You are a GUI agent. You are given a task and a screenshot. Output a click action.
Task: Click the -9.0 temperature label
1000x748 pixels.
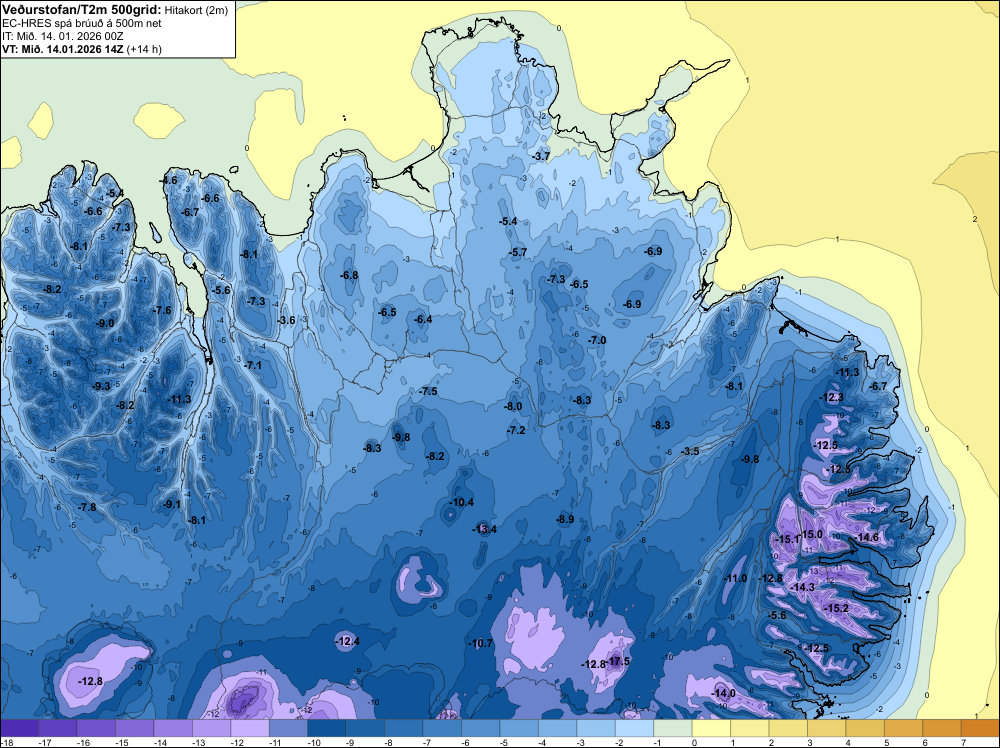pos(105,323)
